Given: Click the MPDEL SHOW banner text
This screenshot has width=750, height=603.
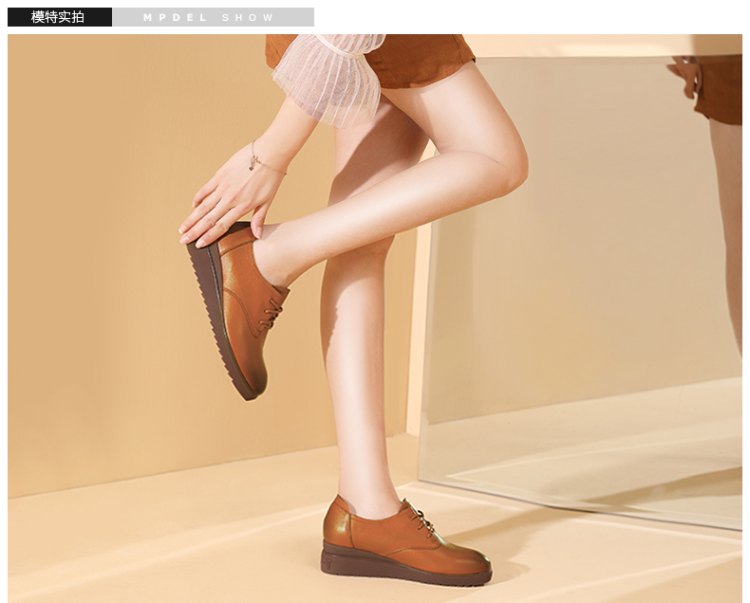Looking at the screenshot, I should (x=209, y=18).
